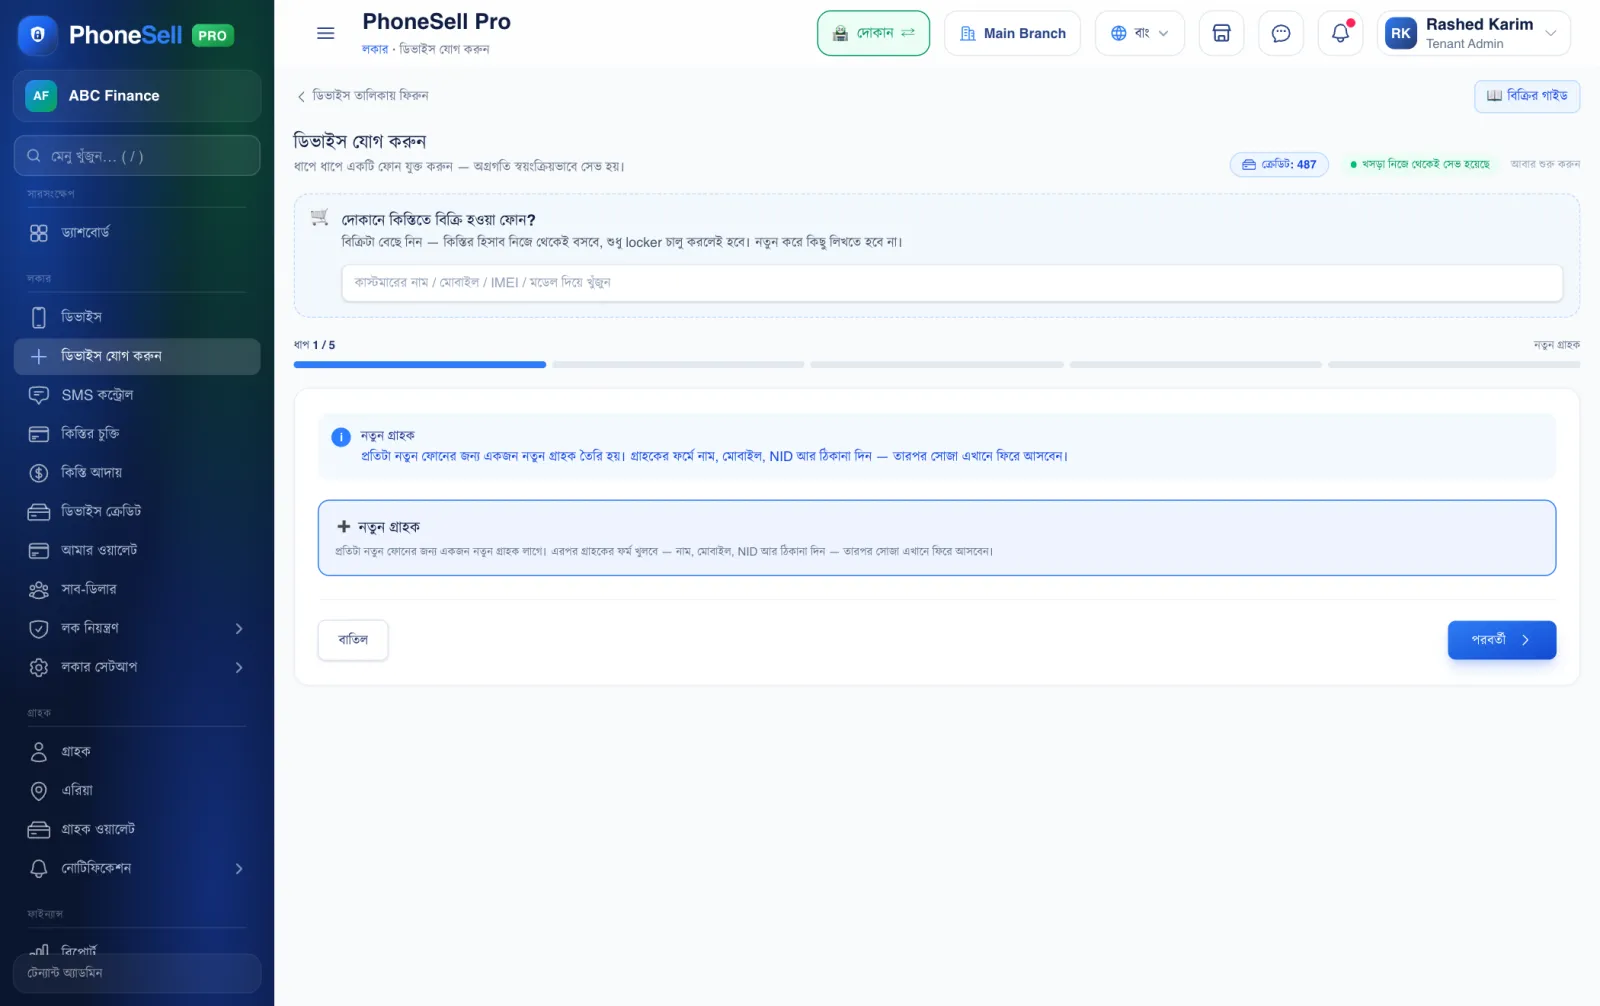This screenshot has width=1600, height=1006.
Task: Click the ডিভাইস ক্রেডিট icon
Action: coord(39,512)
